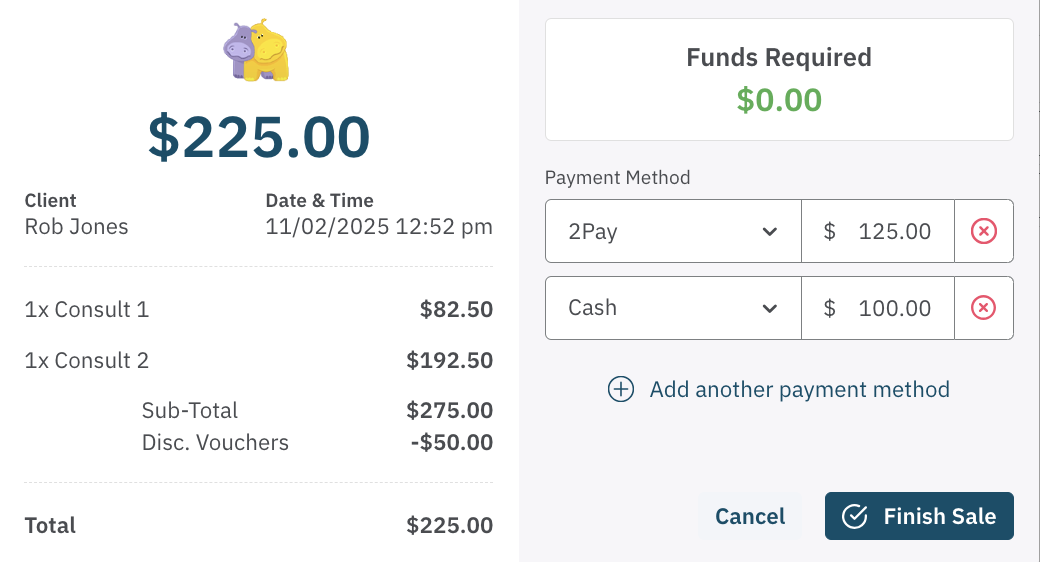Focus the 100.00 amount field
This screenshot has height=562, width=1040.
(894, 308)
